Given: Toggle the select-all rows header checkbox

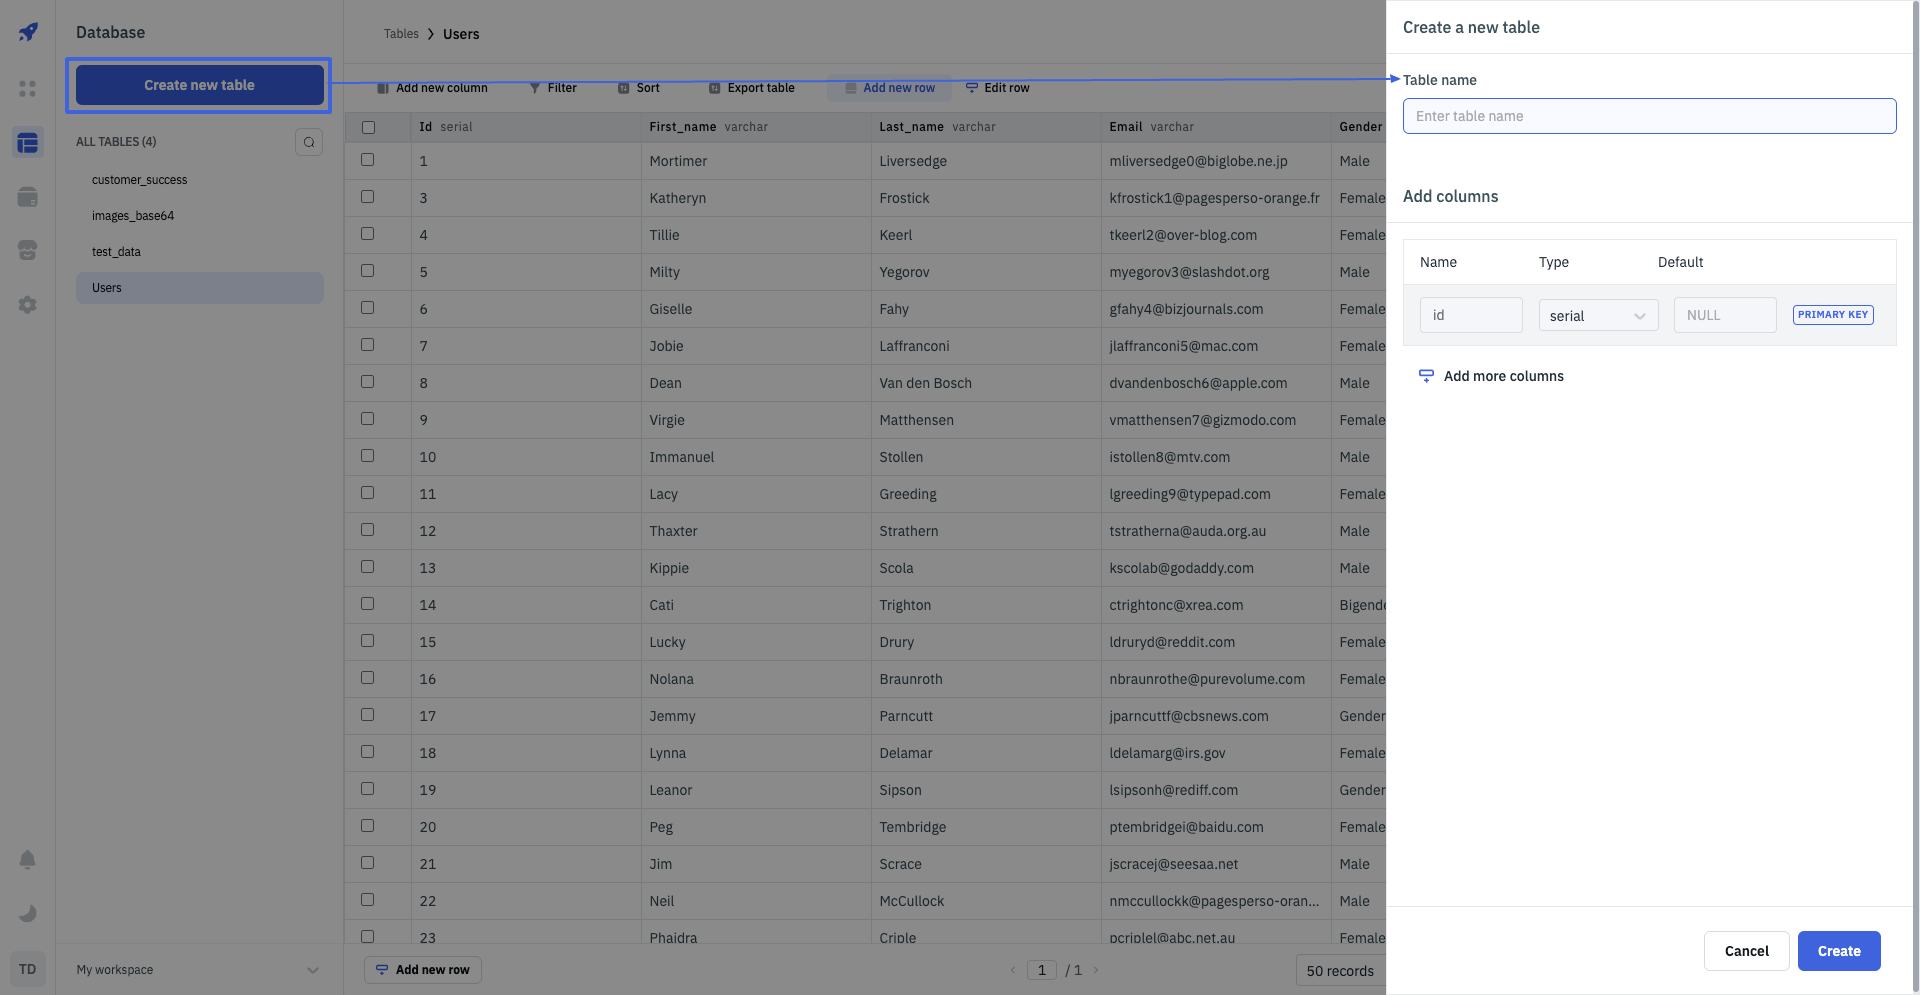Looking at the screenshot, I should point(368,127).
